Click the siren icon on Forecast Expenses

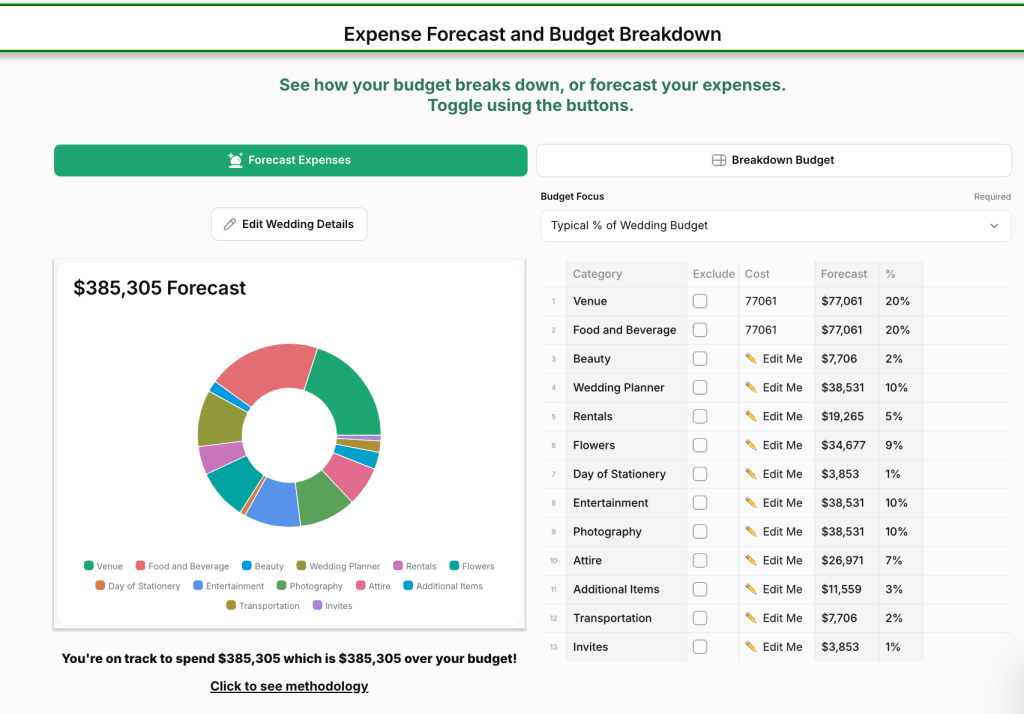coord(235,160)
